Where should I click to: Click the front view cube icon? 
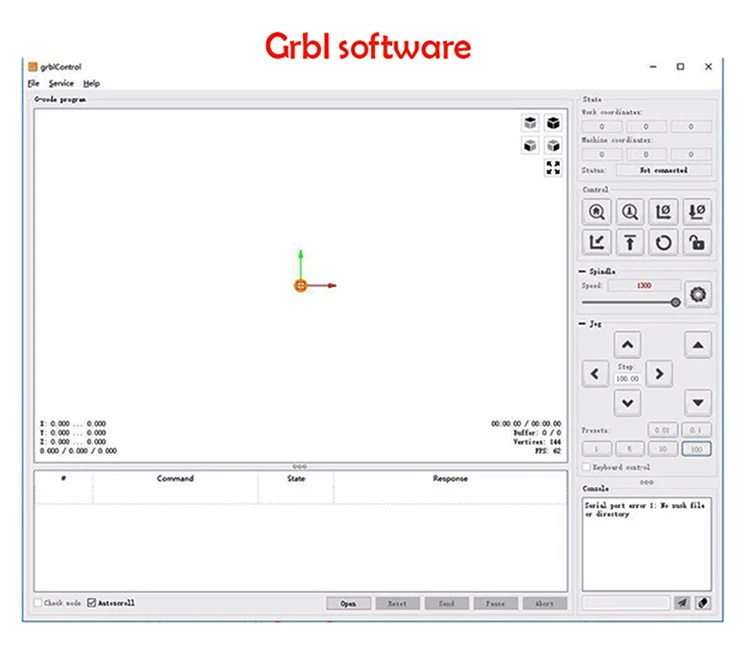[530, 145]
